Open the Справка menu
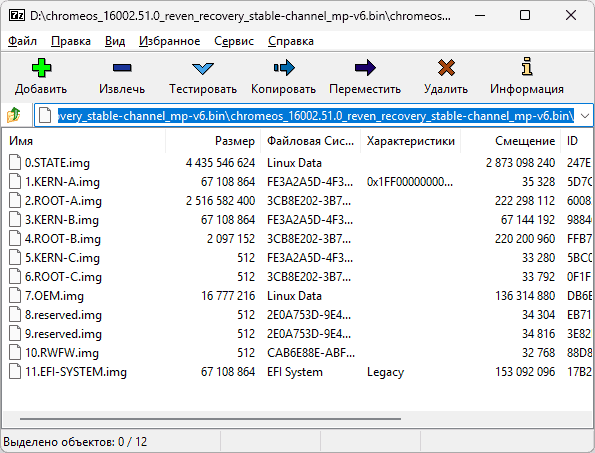The width and height of the screenshot is (595, 453). tap(291, 41)
